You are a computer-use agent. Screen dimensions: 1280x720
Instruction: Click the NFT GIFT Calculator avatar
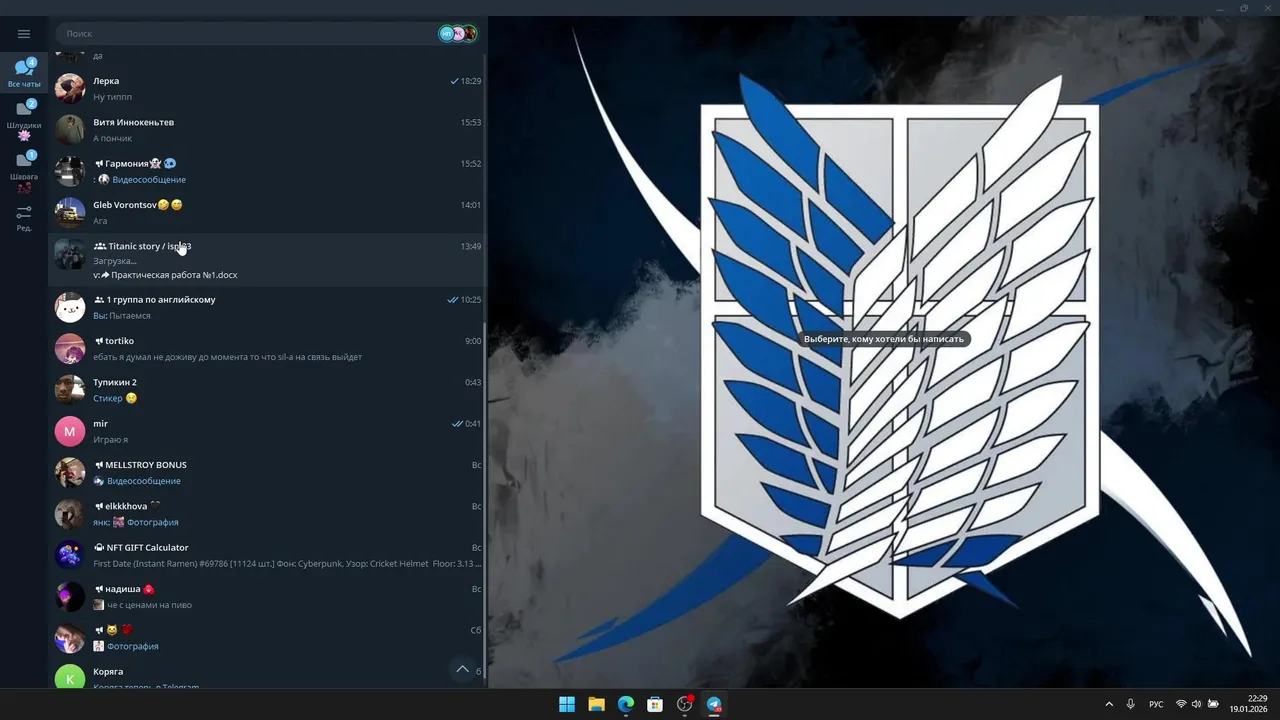click(x=69, y=555)
